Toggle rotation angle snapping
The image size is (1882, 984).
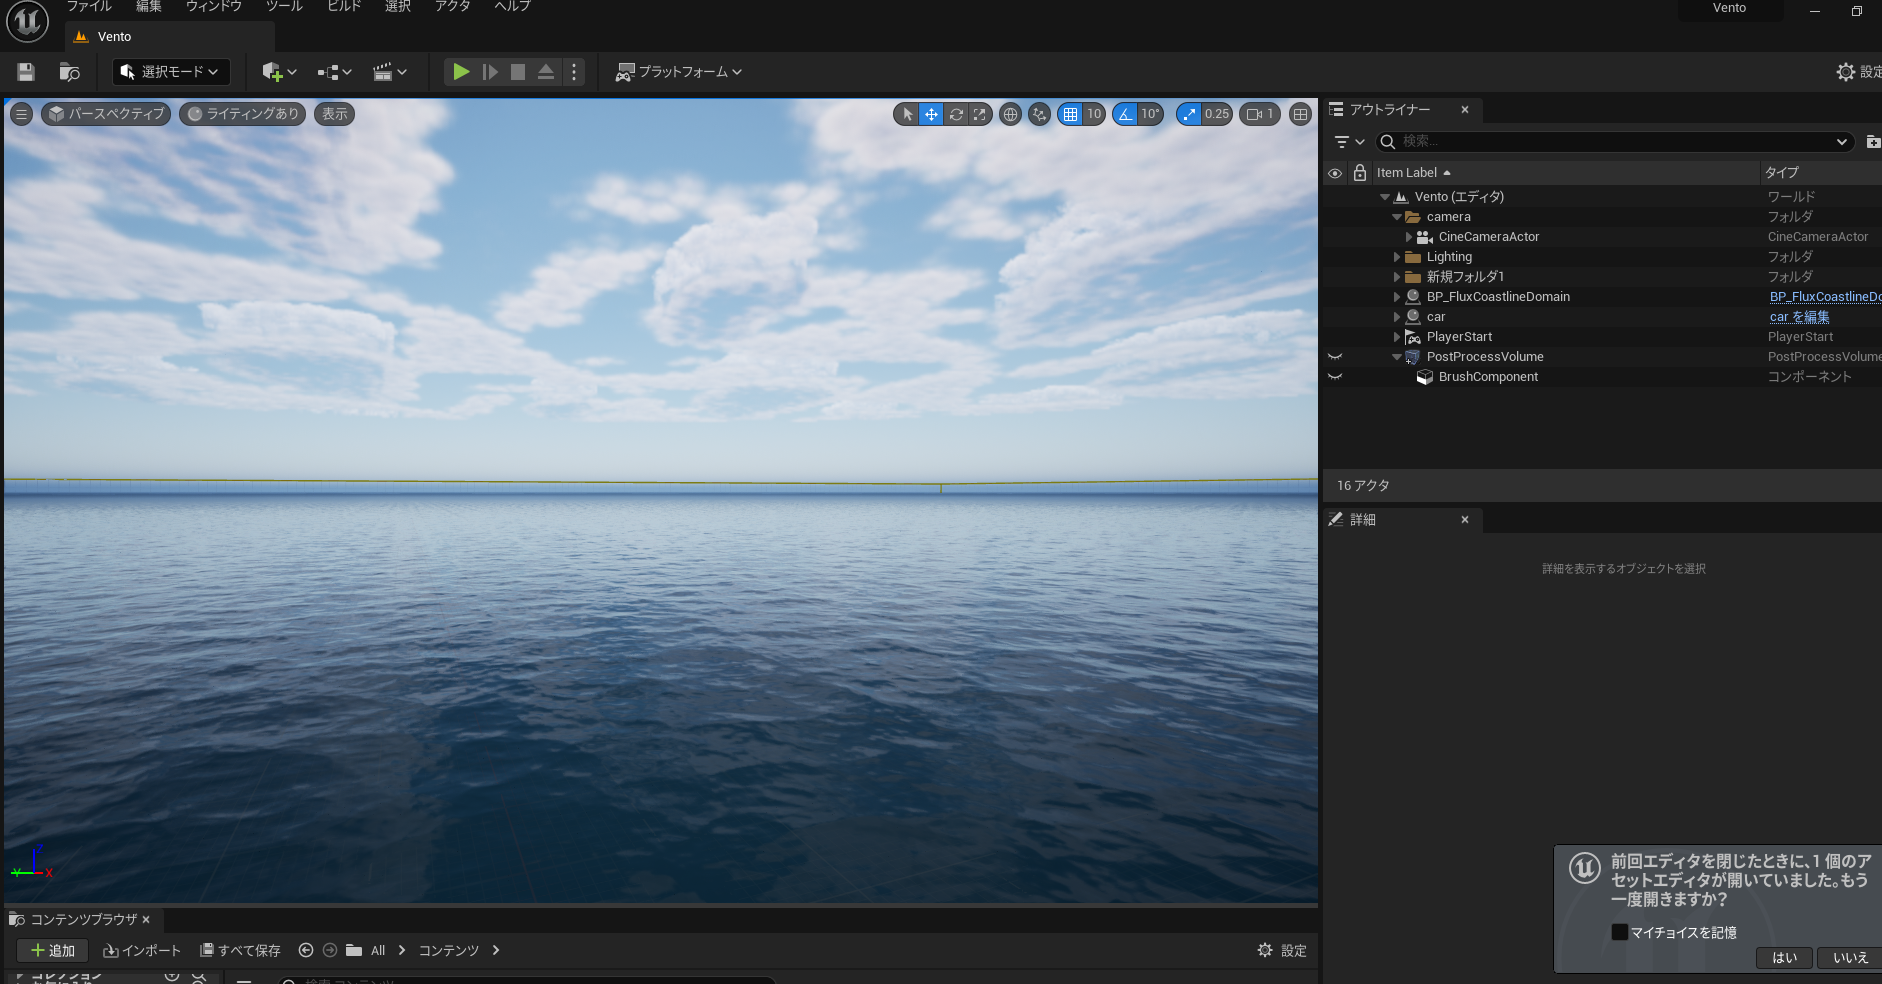pyautogui.click(x=1126, y=114)
